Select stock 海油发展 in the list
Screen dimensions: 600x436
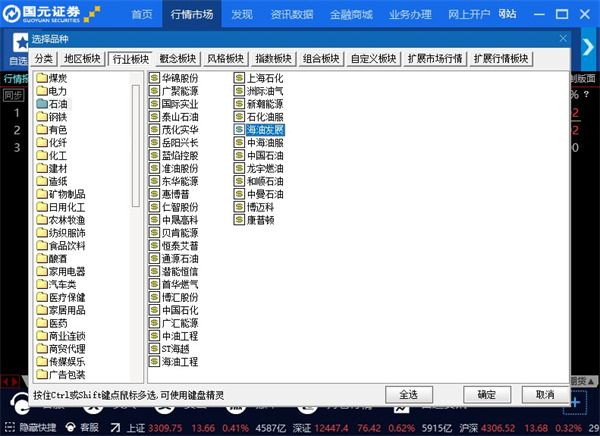(264, 129)
